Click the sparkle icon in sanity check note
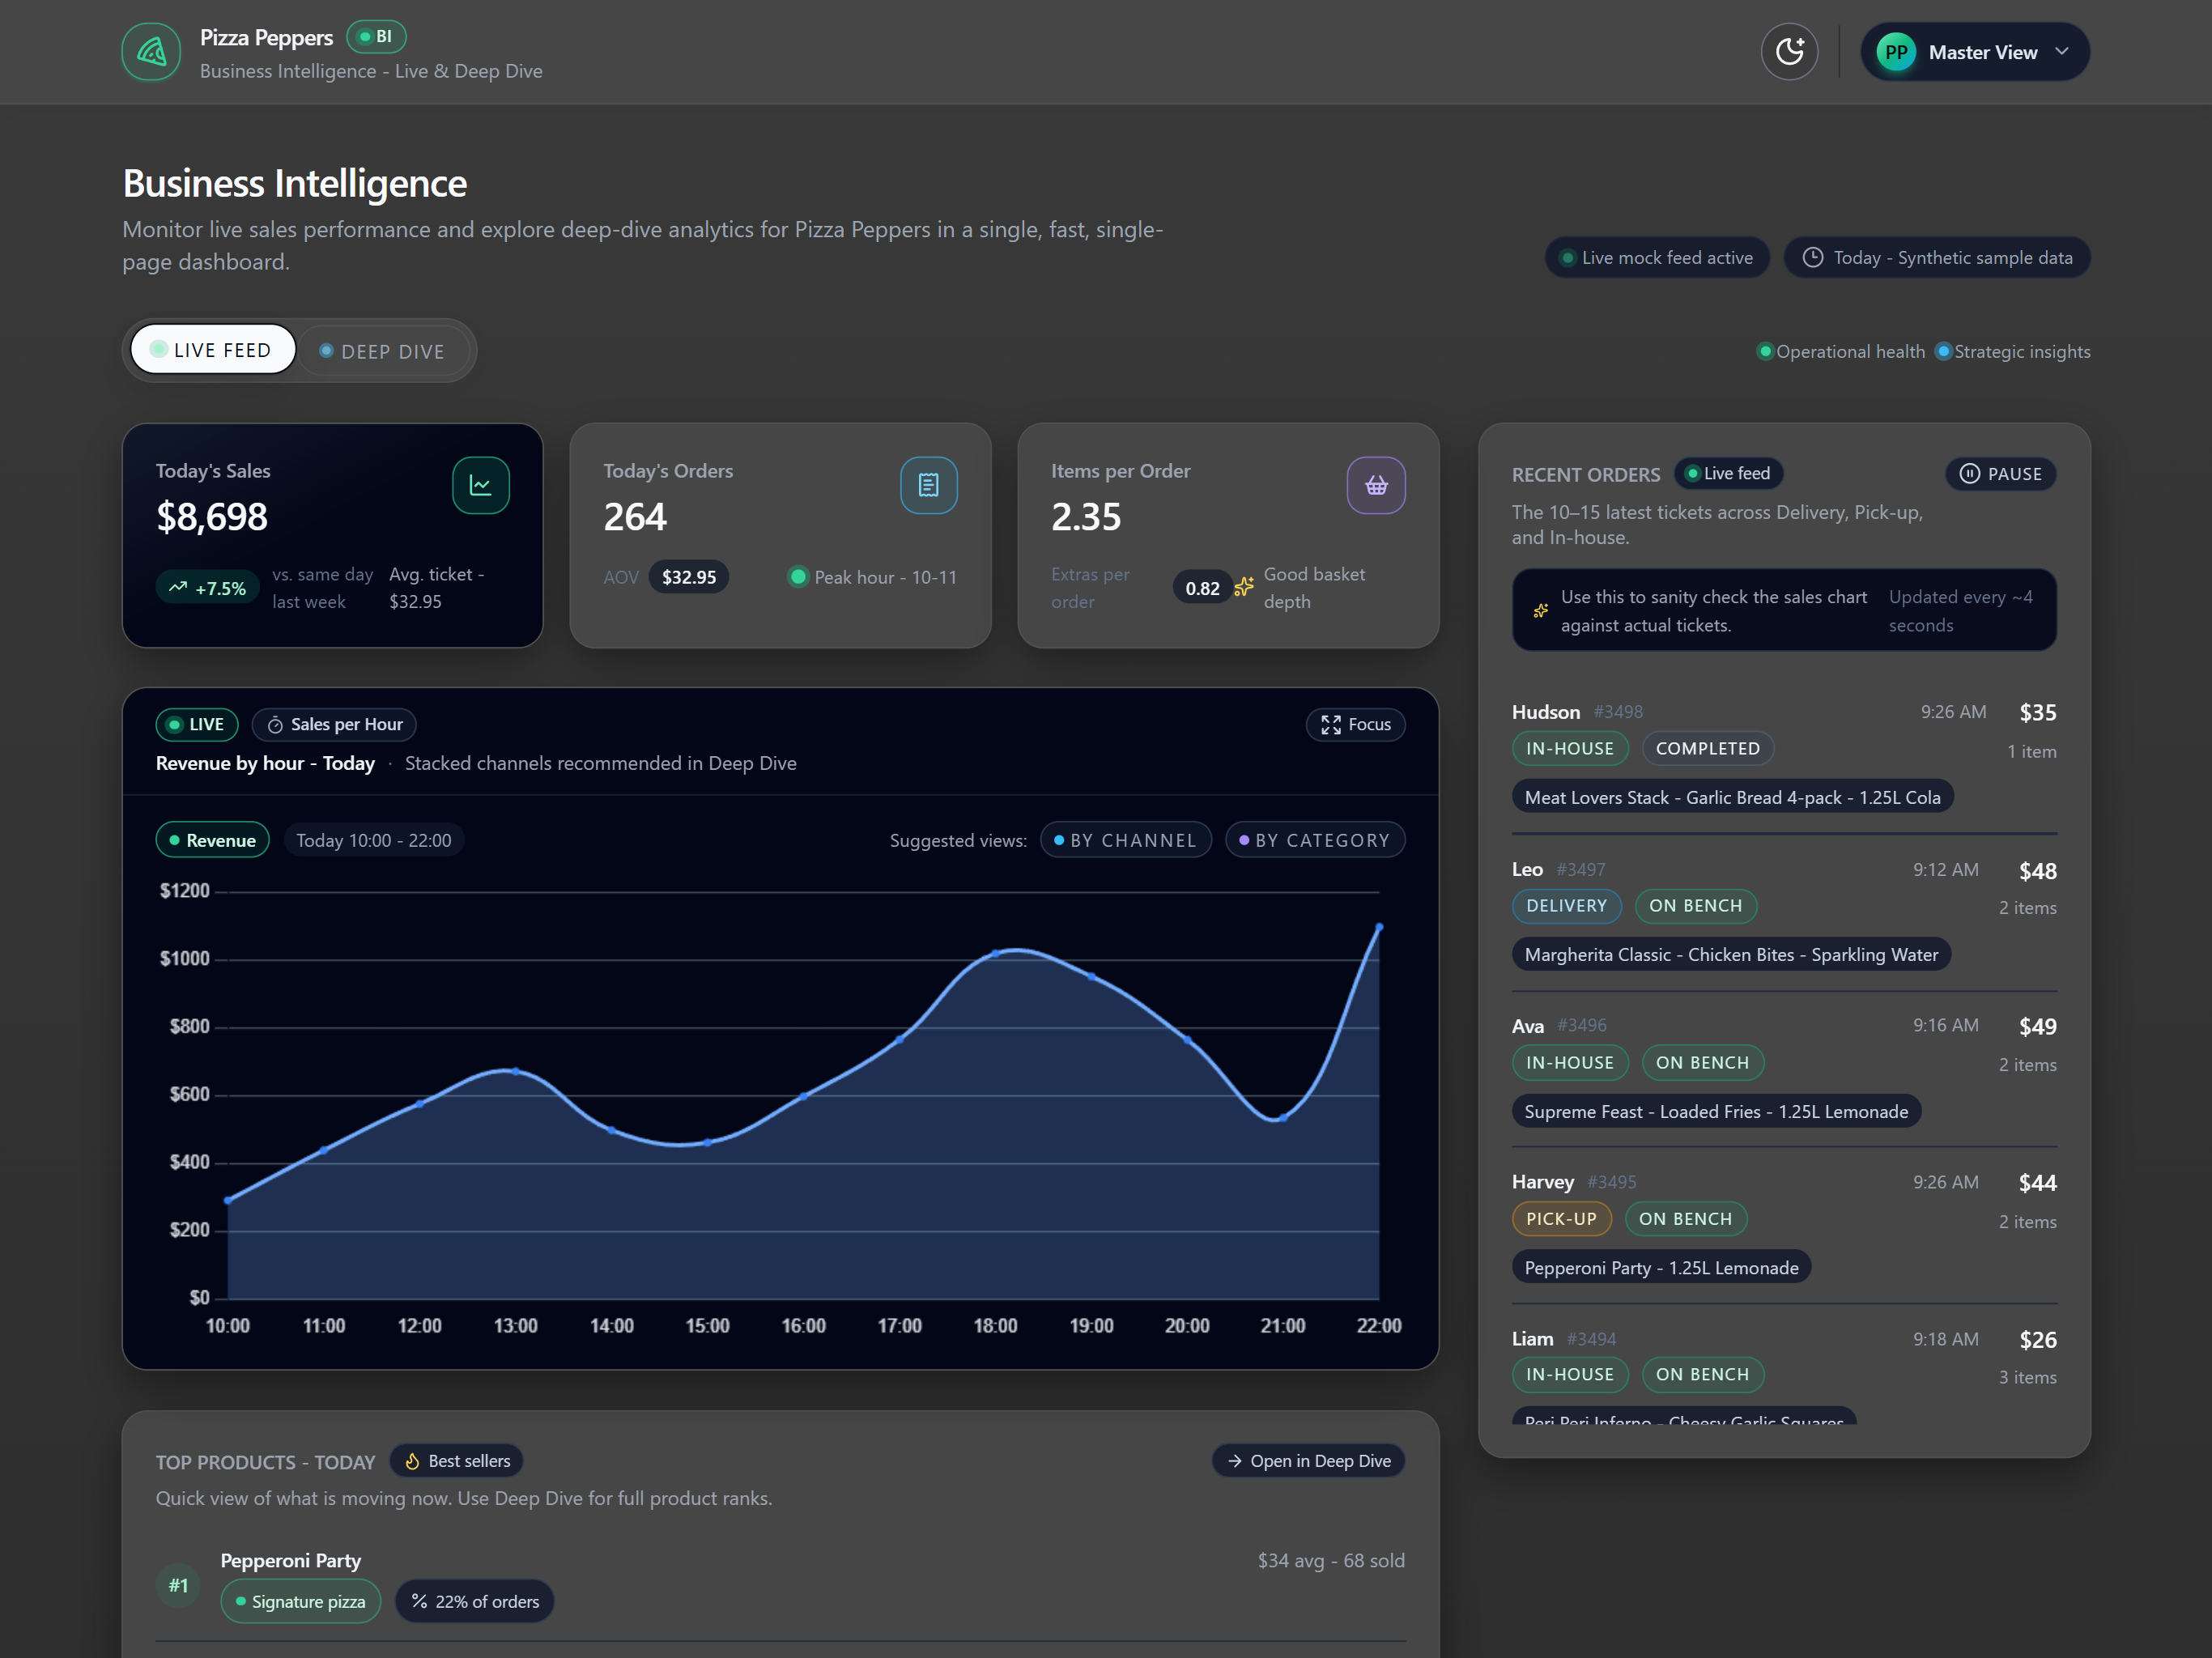This screenshot has height=1658, width=2212. pos(1540,611)
